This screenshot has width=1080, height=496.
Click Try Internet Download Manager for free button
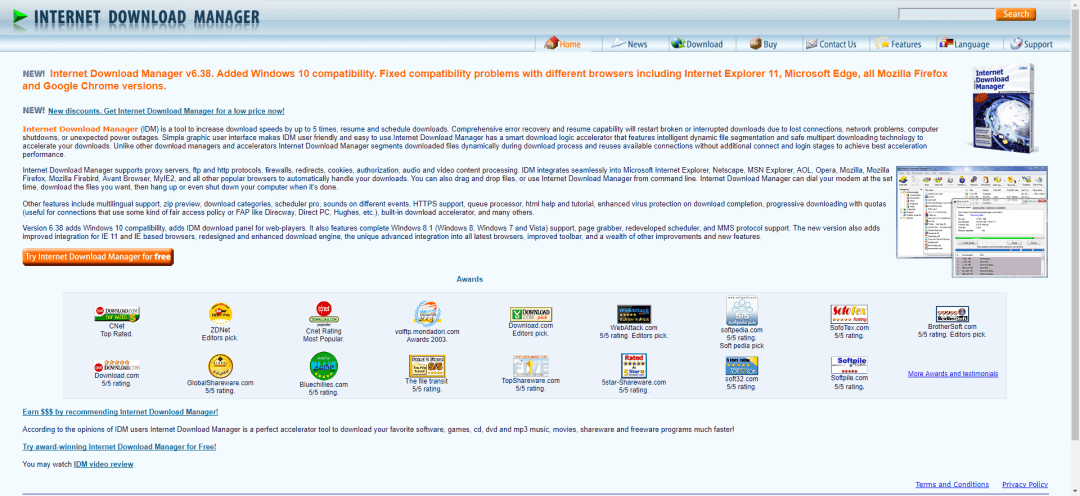tap(98, 257)
